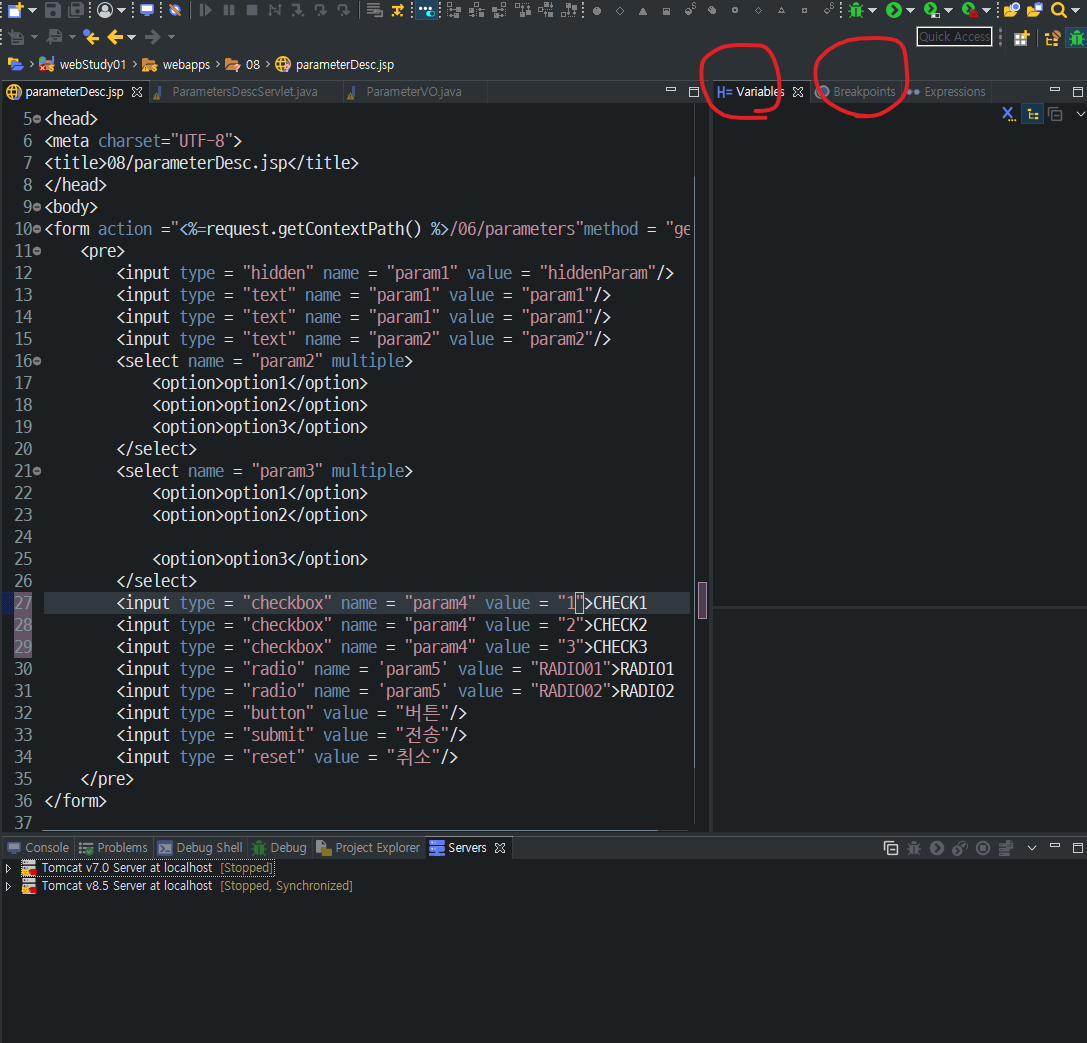Click the Save All icon
The image size is (1087, 1043).
point(76,10)
